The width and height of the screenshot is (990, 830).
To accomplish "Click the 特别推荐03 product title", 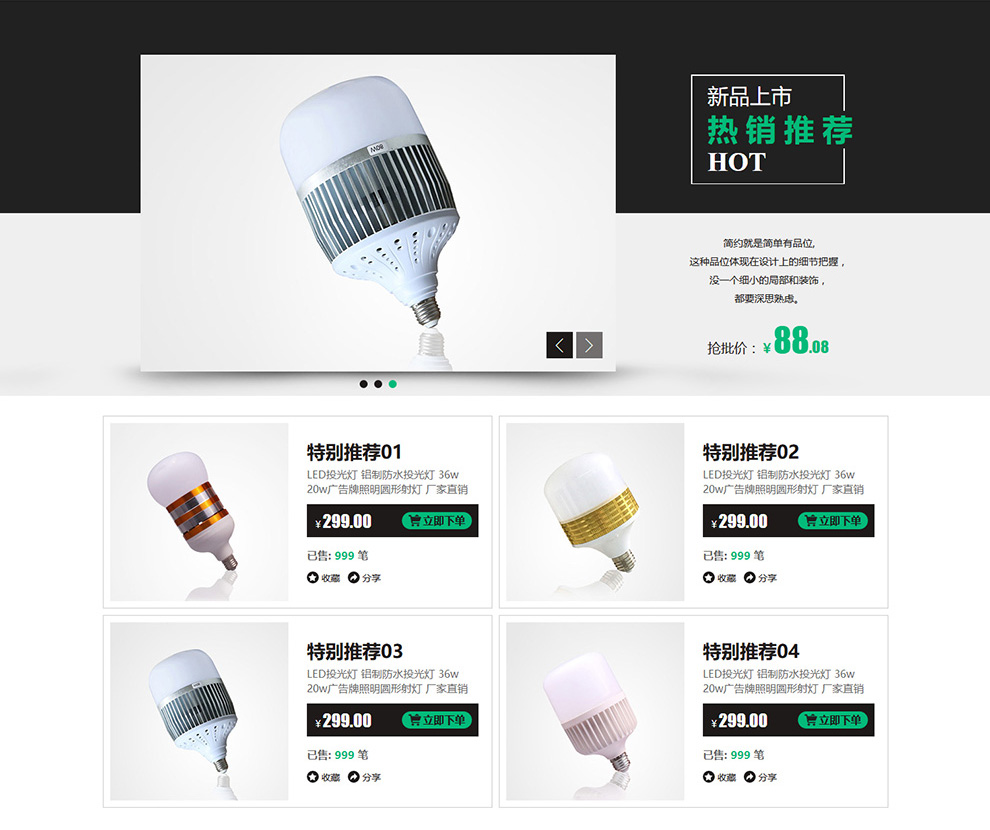I will pos(355,651).
